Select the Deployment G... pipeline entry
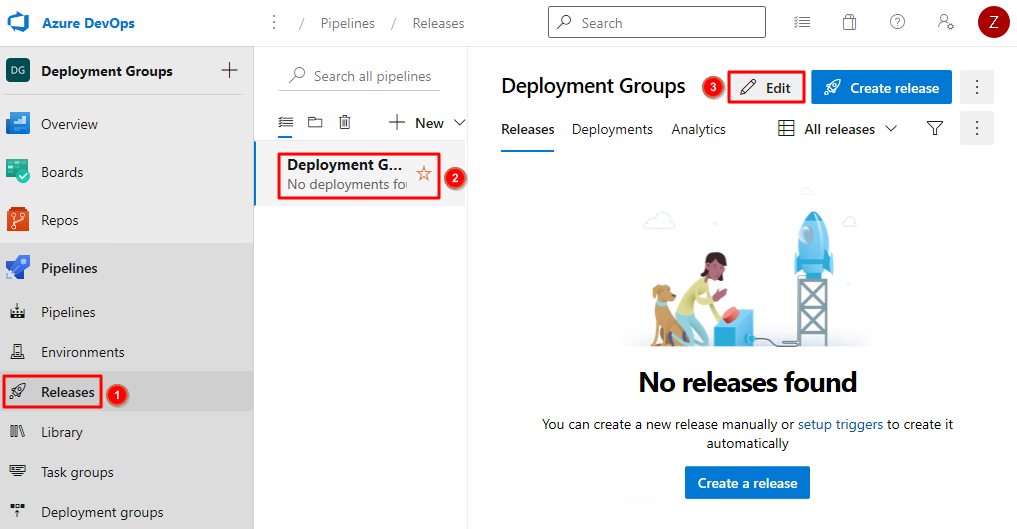Screen dimensions: 1017x529 (x=359, y=174)
